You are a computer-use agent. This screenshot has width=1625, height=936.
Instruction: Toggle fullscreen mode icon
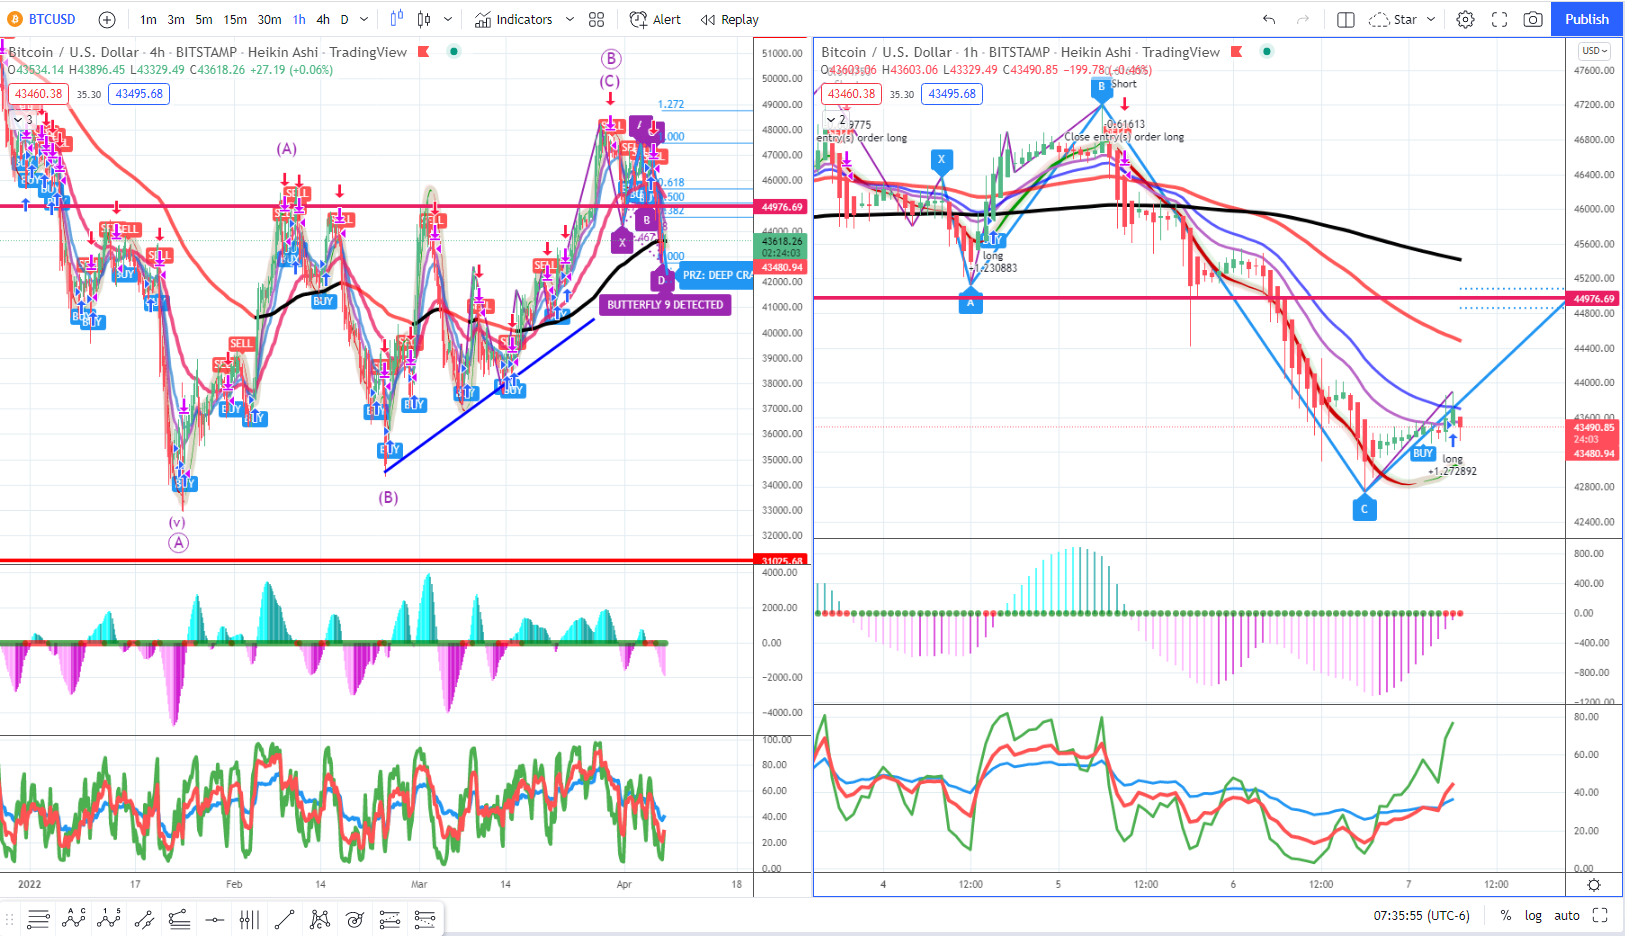pyautogui.click(x=1499, y=19)
